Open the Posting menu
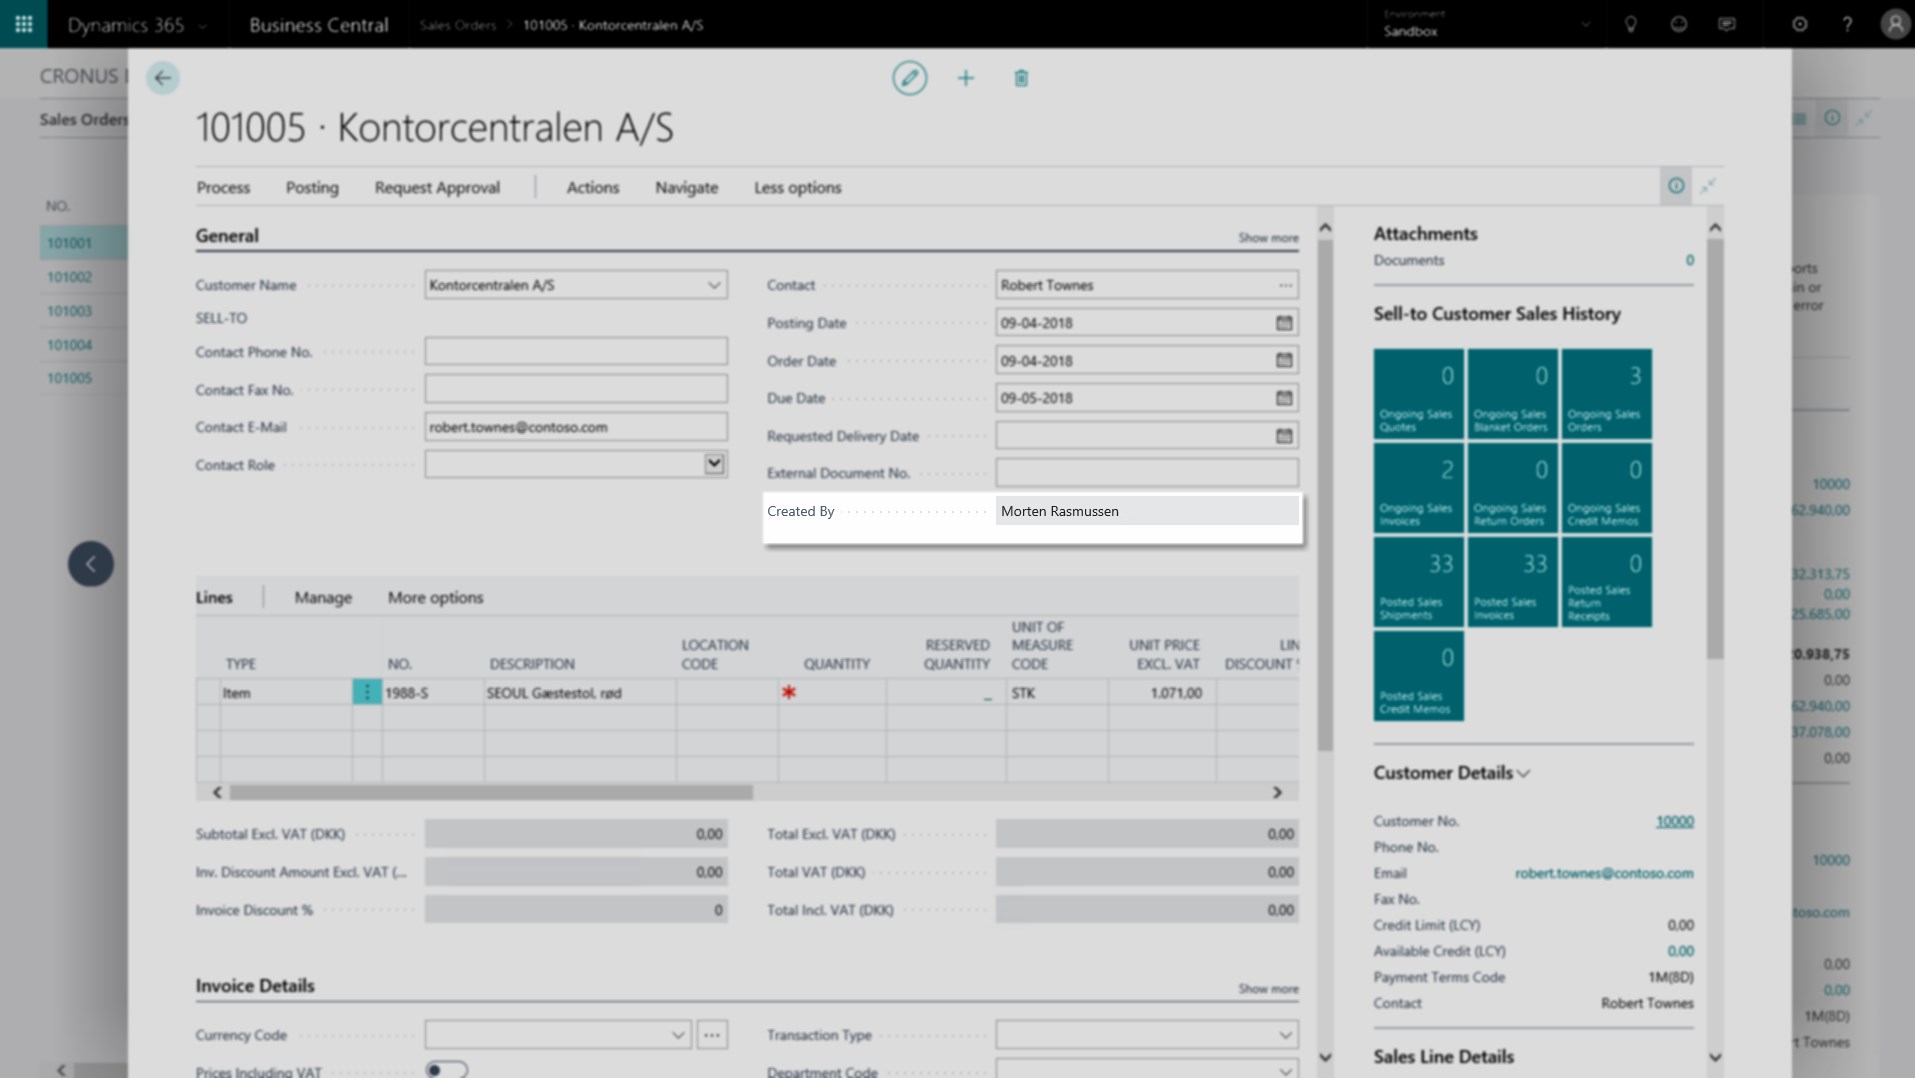 point(312,187)
